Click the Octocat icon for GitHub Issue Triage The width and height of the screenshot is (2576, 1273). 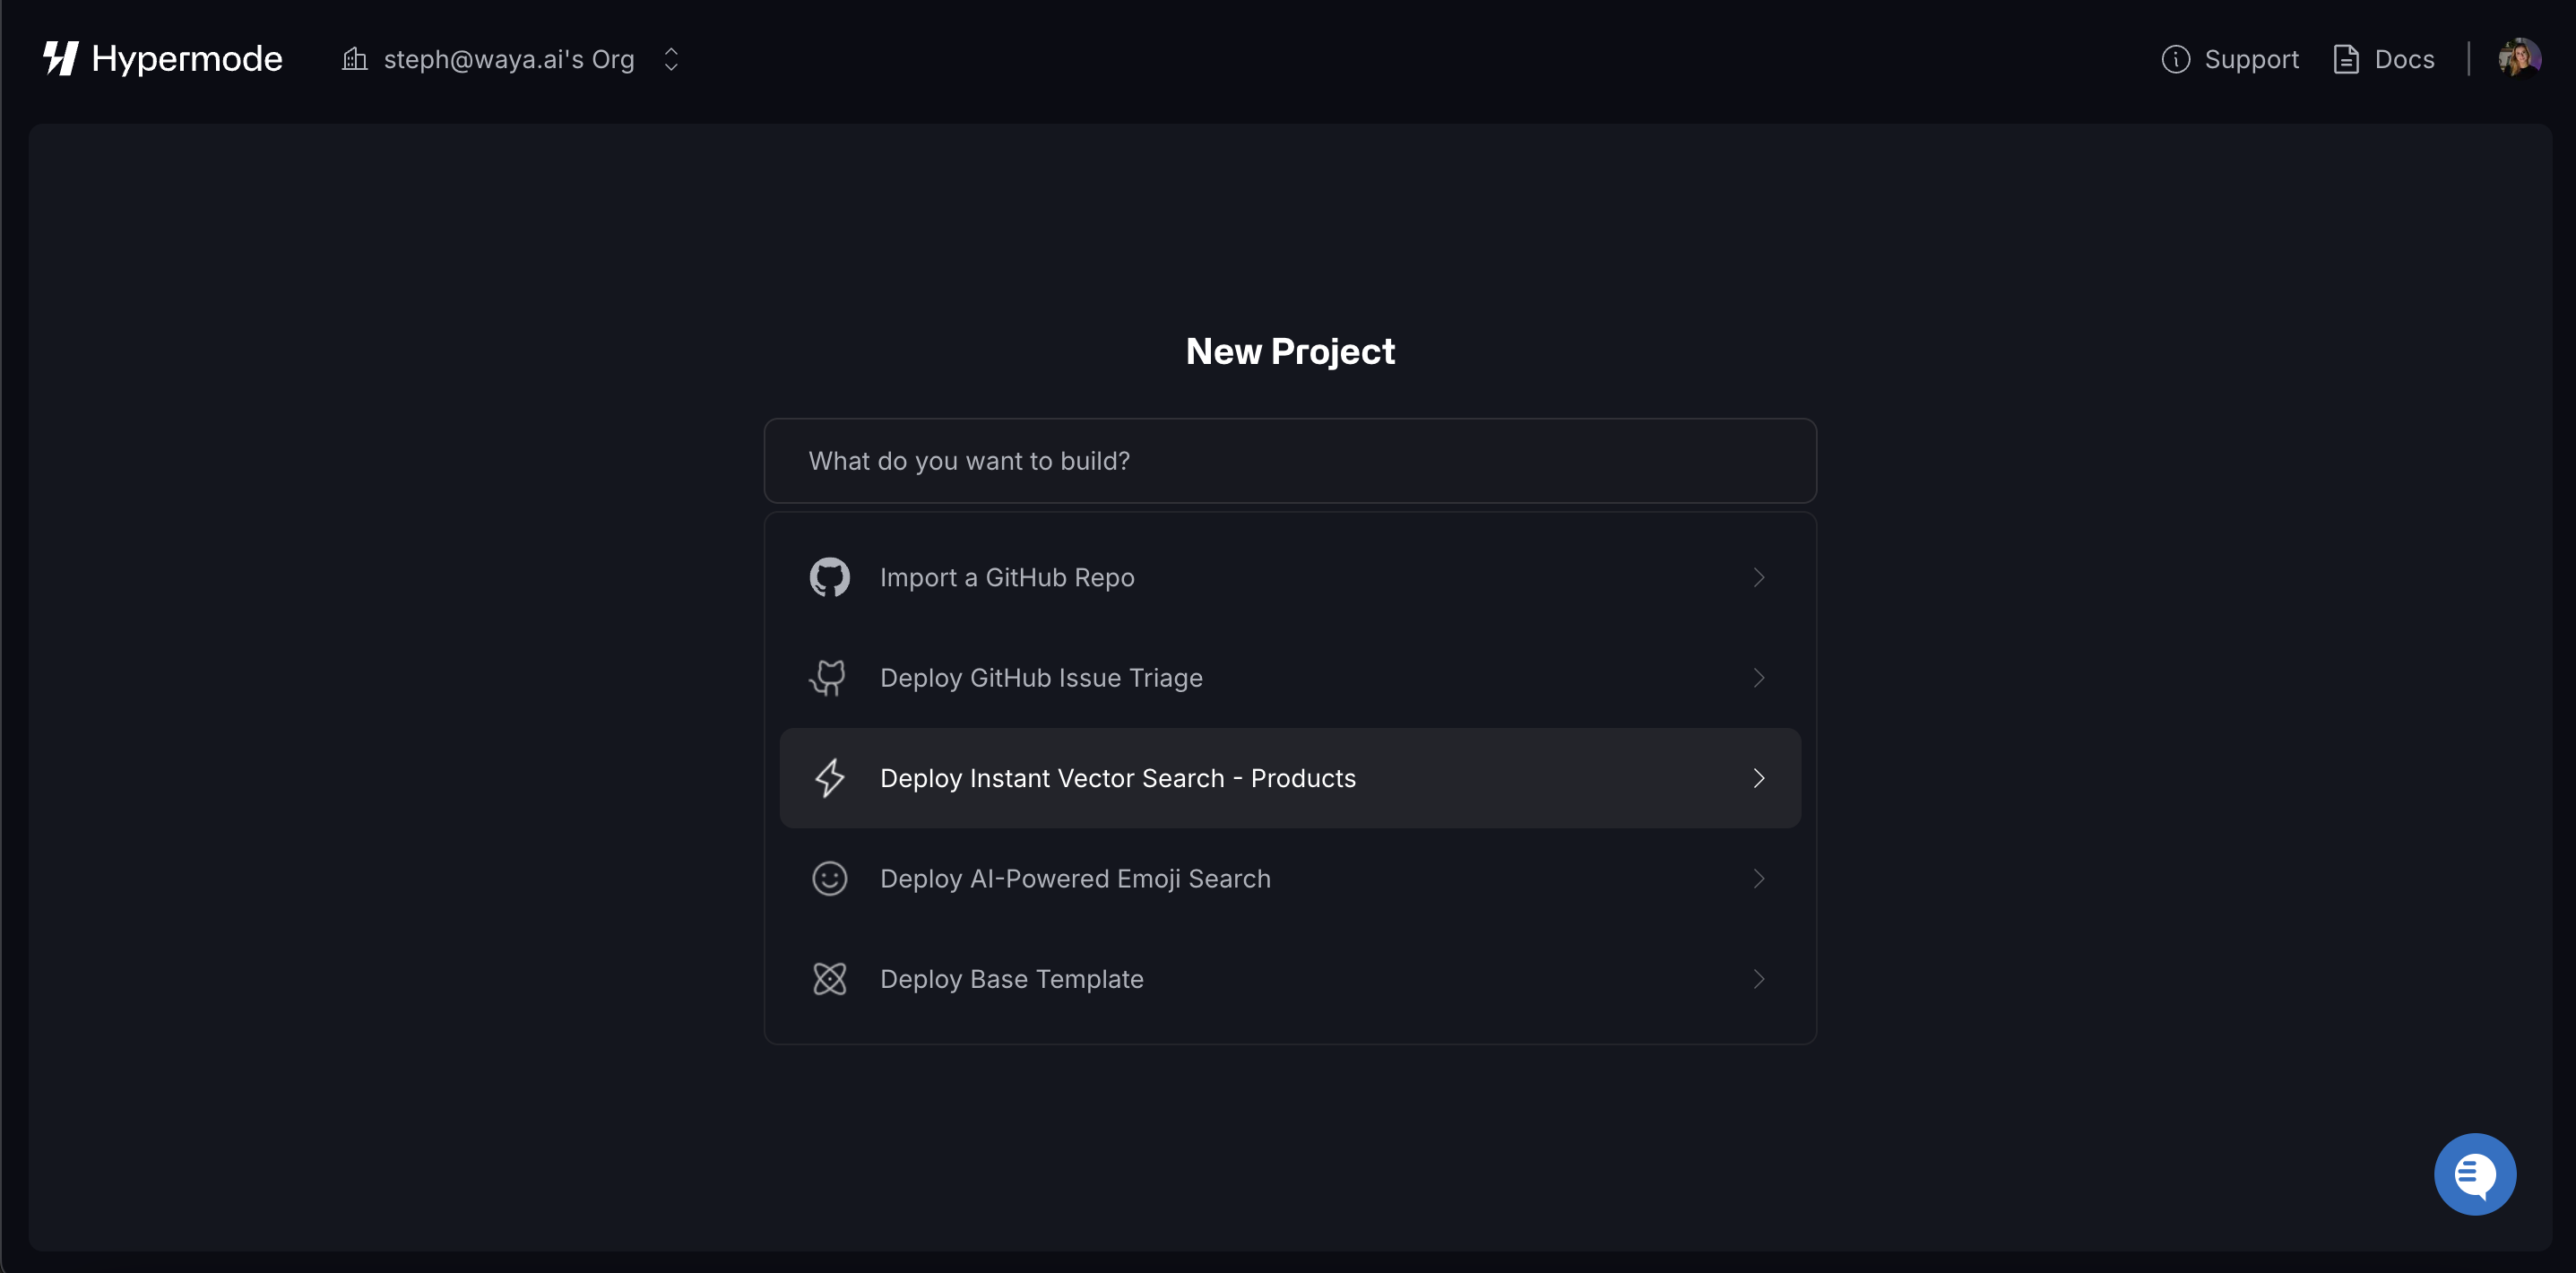pyautogui.click(x=828, y=677)
